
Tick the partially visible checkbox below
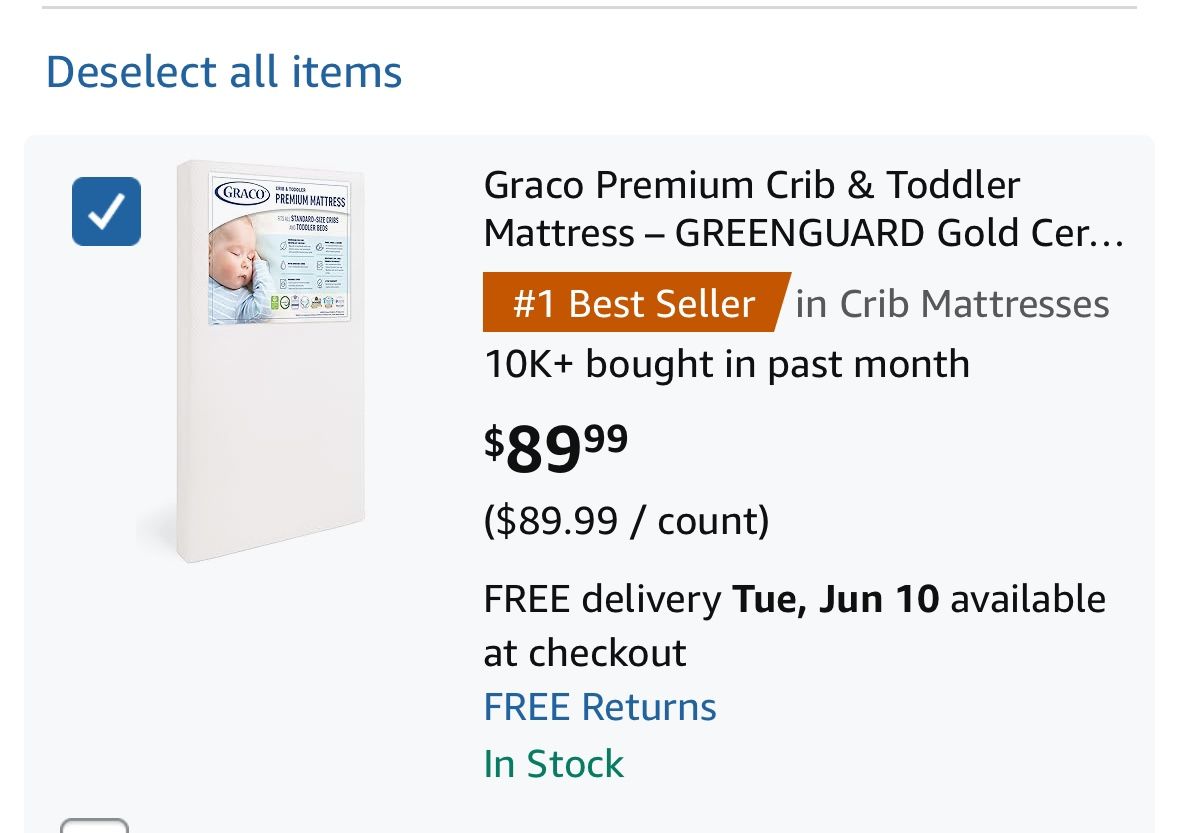pos(94,826)
